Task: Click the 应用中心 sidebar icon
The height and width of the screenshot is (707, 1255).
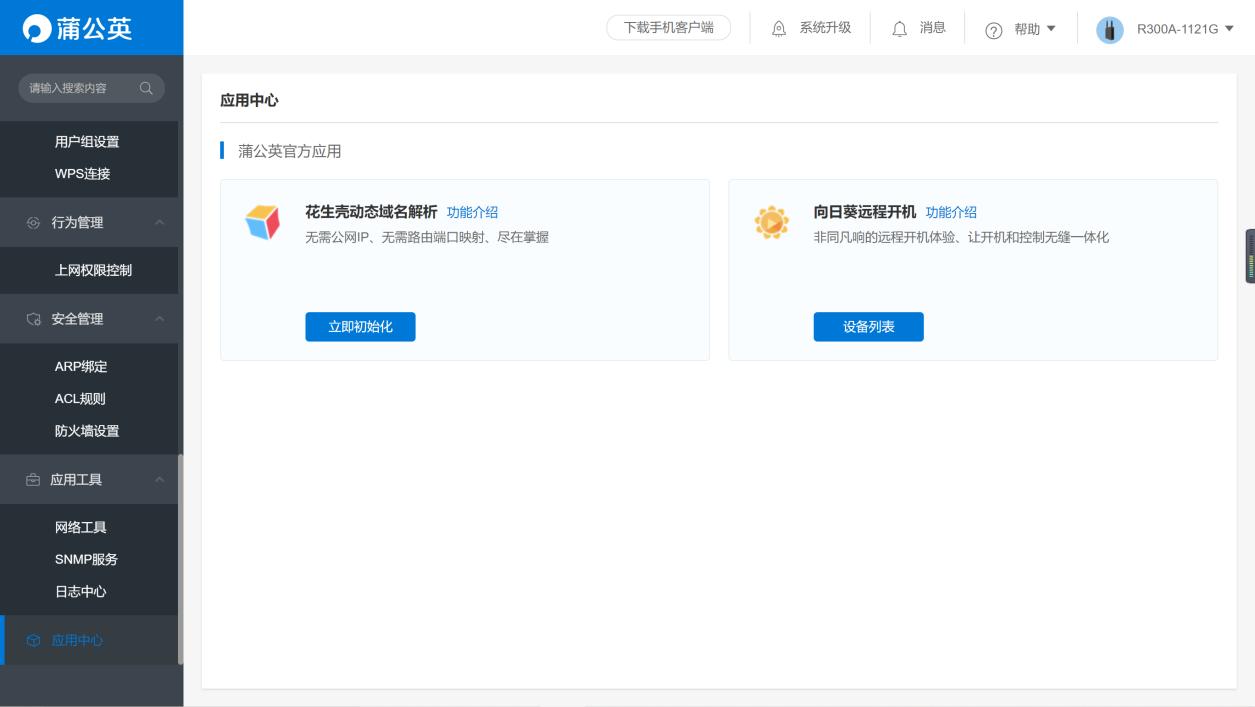Action: (x=33, y=640)
